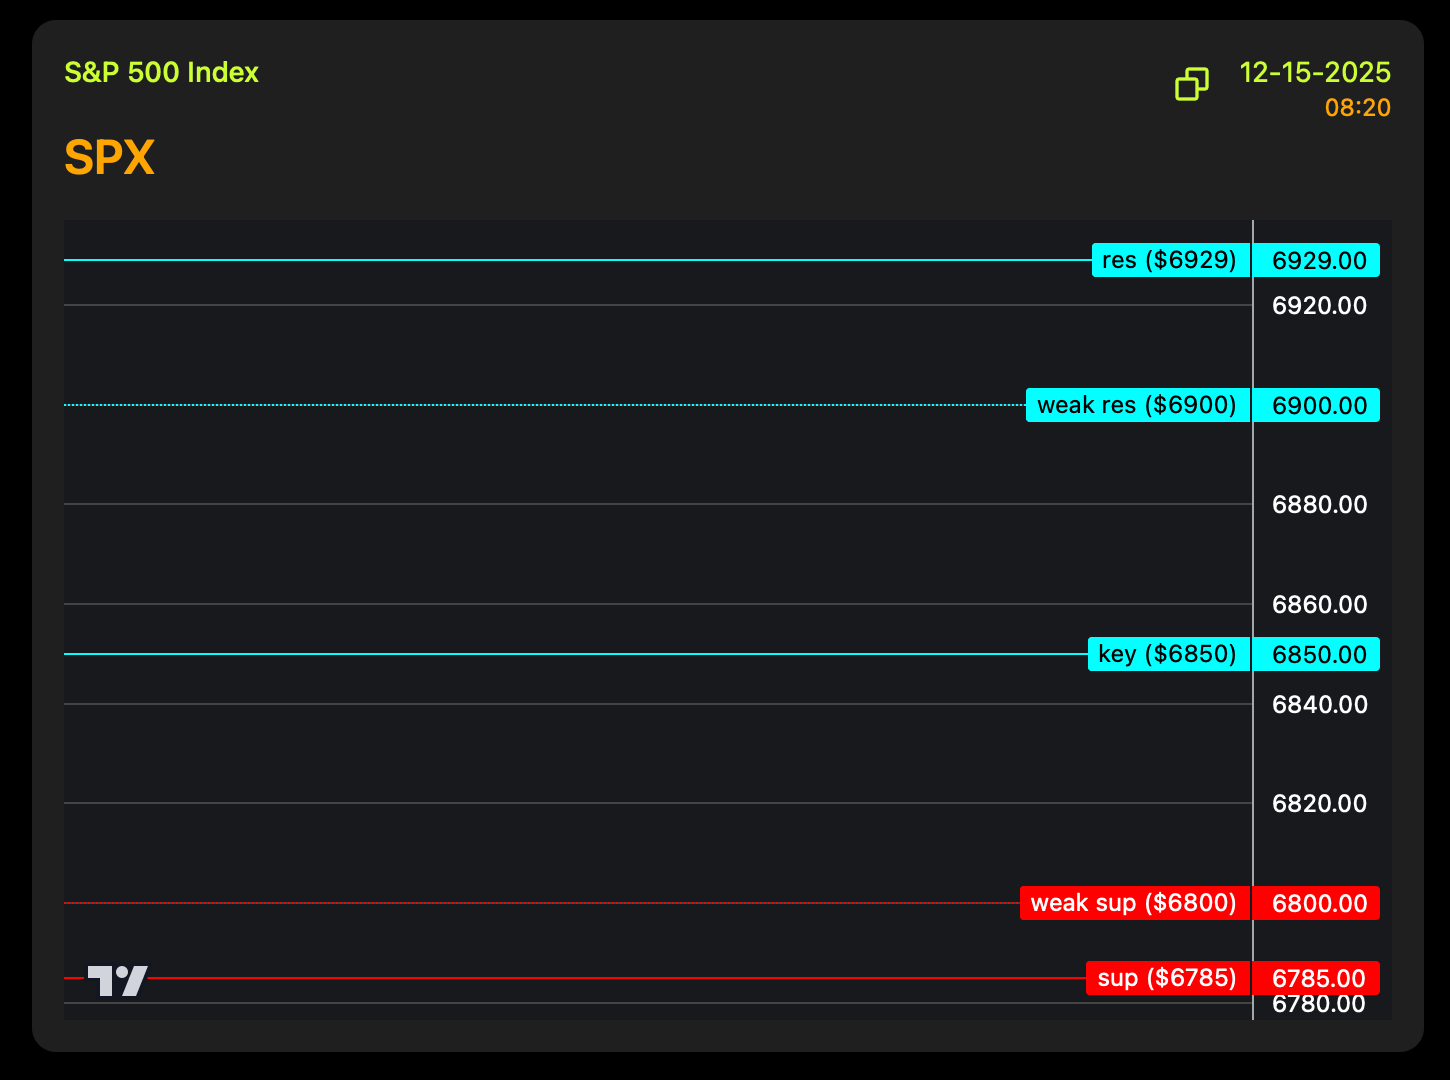This screenshot has width=1450, height=1080.
Task: Click the 6820.00 price axis value
Action: (1318, 804)
